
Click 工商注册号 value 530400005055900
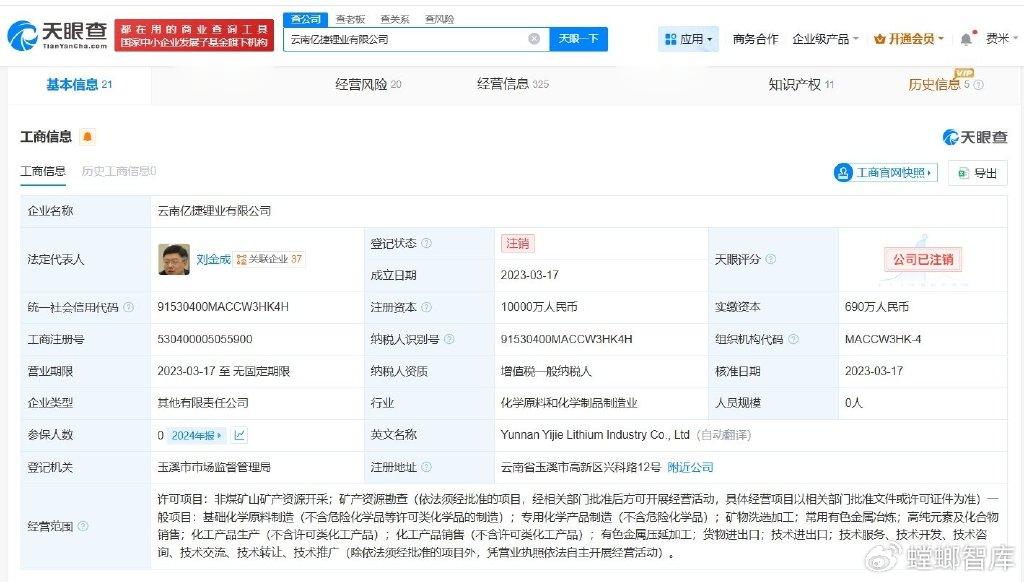pyautogui.click(x=204, y=339)
